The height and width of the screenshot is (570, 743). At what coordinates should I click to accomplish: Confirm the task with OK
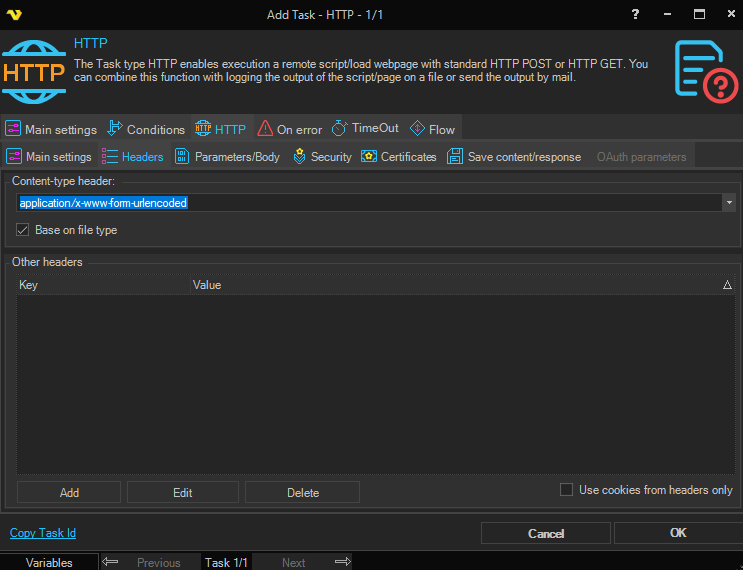coord(679,533)
